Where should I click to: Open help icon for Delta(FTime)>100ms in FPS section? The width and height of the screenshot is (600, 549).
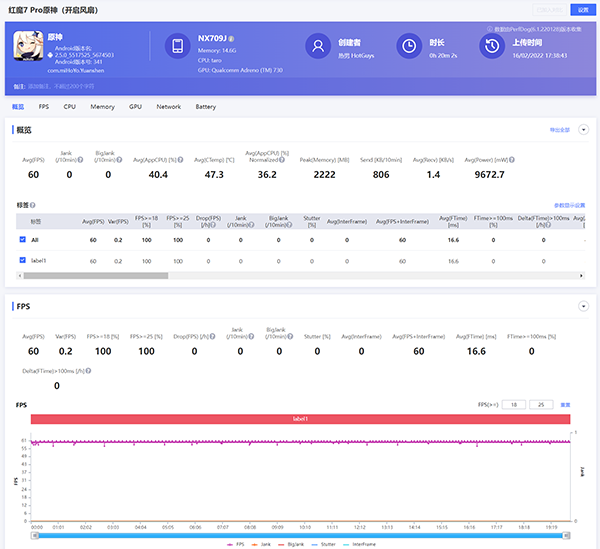pyautogui.click(x=88, y=371)
